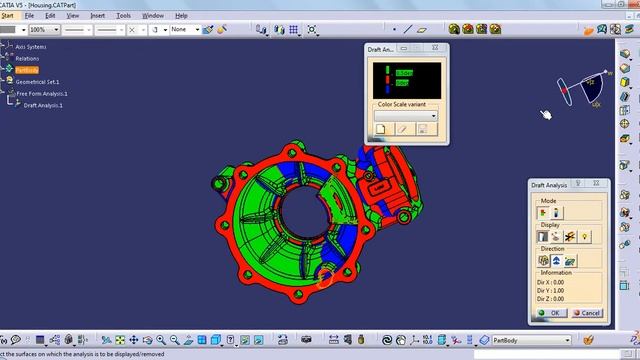Click the blue color scale swatch

387,89
